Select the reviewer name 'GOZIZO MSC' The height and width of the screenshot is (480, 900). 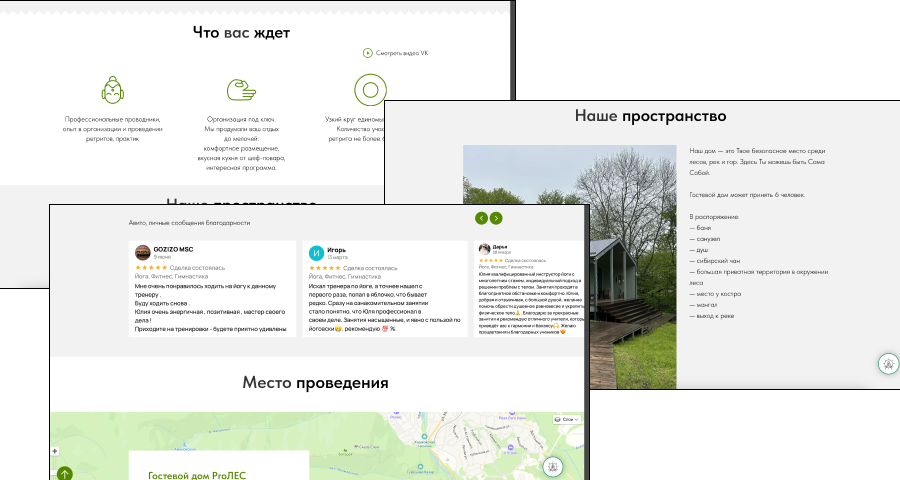[173, 249]
